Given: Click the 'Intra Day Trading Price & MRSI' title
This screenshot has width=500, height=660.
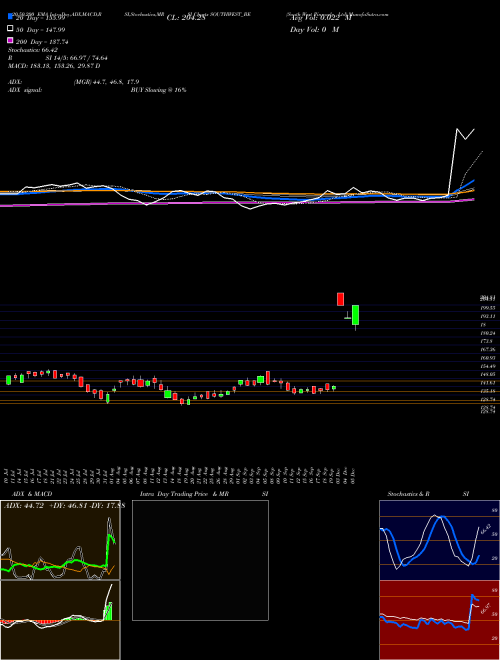Looking at the screenshot, I should coord(204,494).
